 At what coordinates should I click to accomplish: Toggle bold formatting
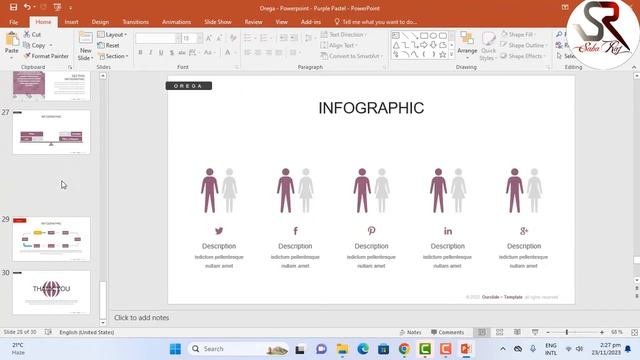coord(140,53)
